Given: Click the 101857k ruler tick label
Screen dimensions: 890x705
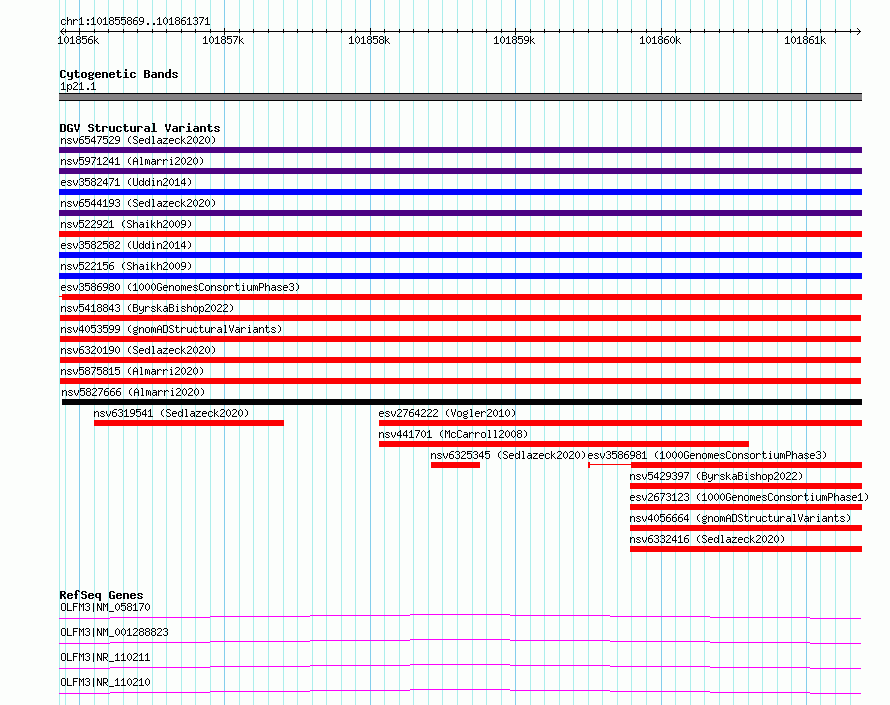Looking at the screenshot, I should [x=223, y=40].
